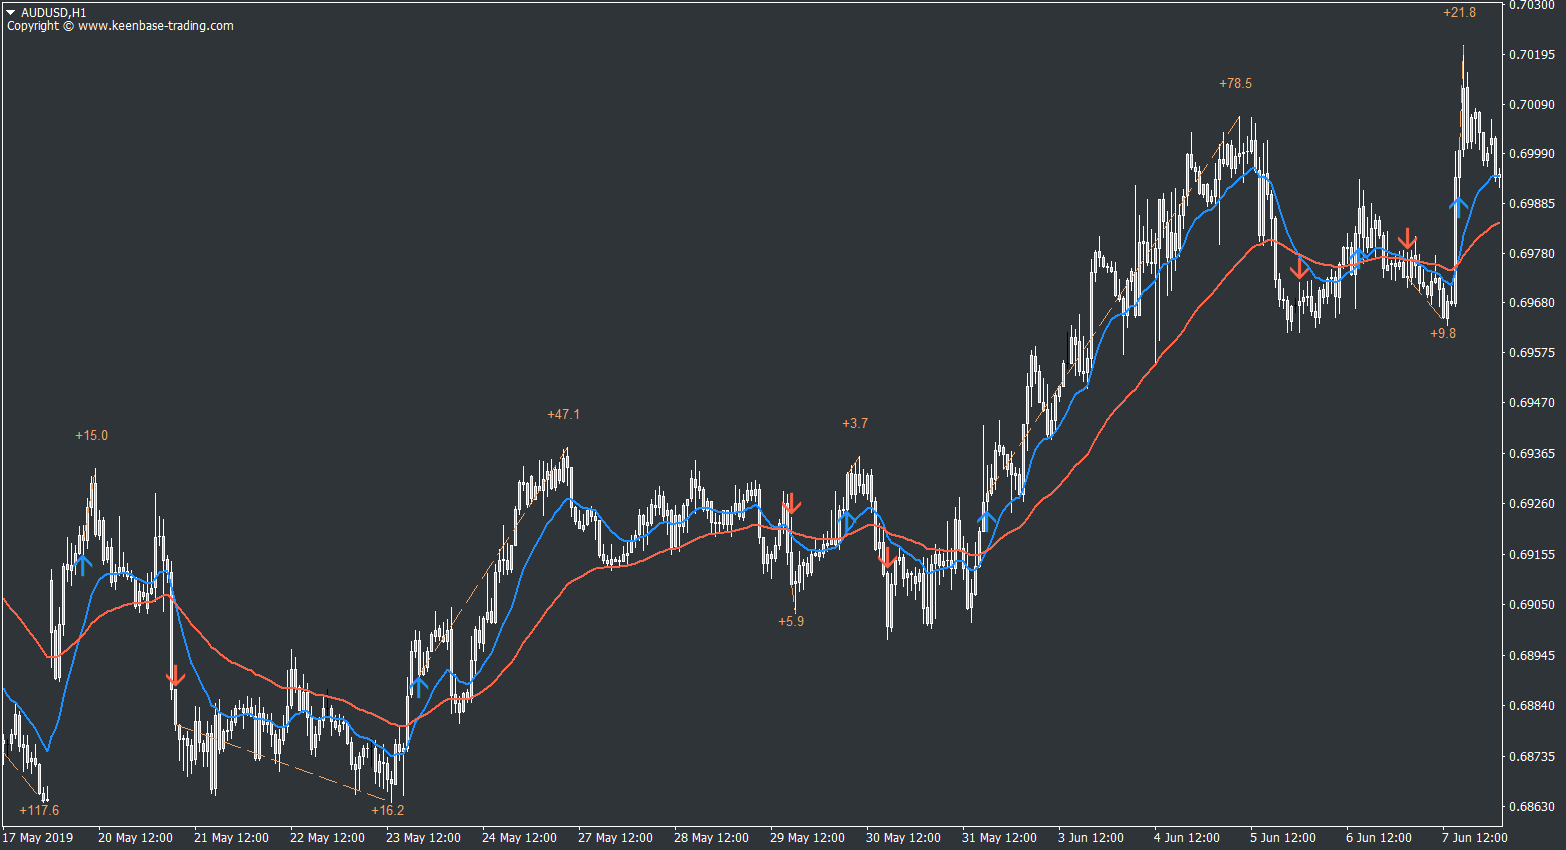Viewport: 1566px width, 850px height.
Task: Click the 29 May 12:00 time label
Action: tap(807, 838)
